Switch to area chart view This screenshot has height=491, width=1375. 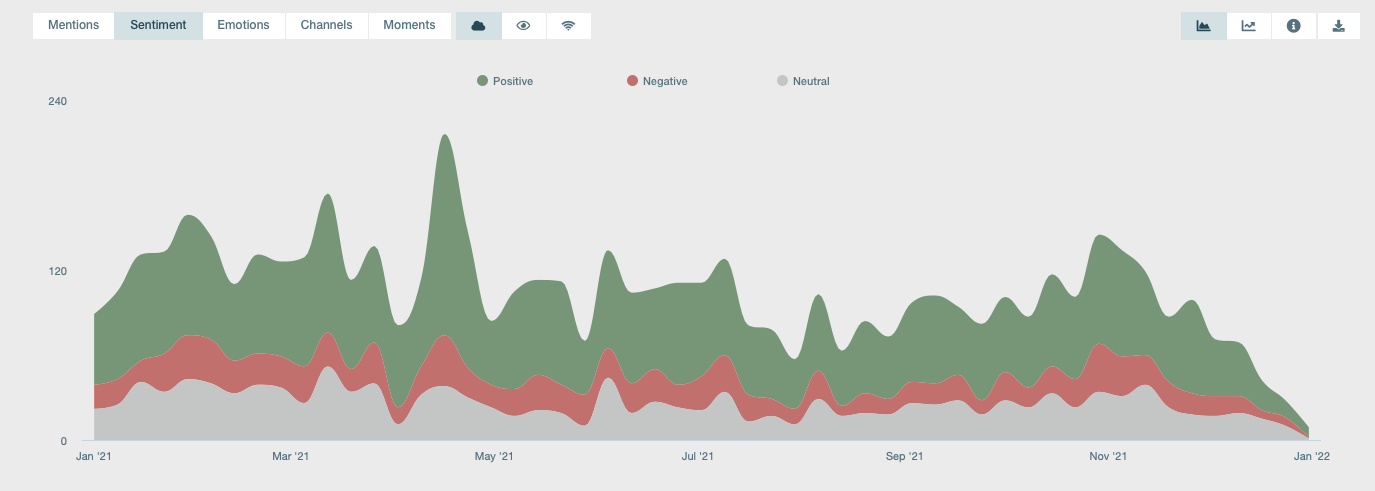1203,26
